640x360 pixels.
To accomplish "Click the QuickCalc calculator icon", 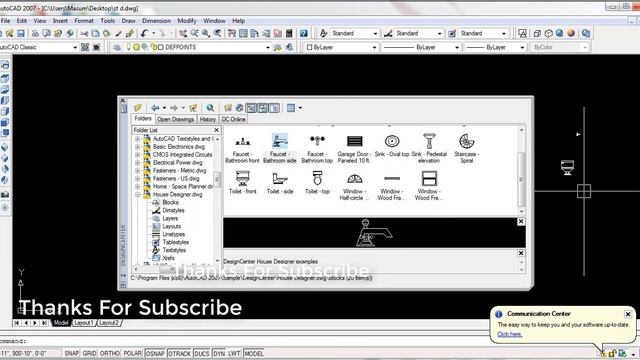I will 289,33.
